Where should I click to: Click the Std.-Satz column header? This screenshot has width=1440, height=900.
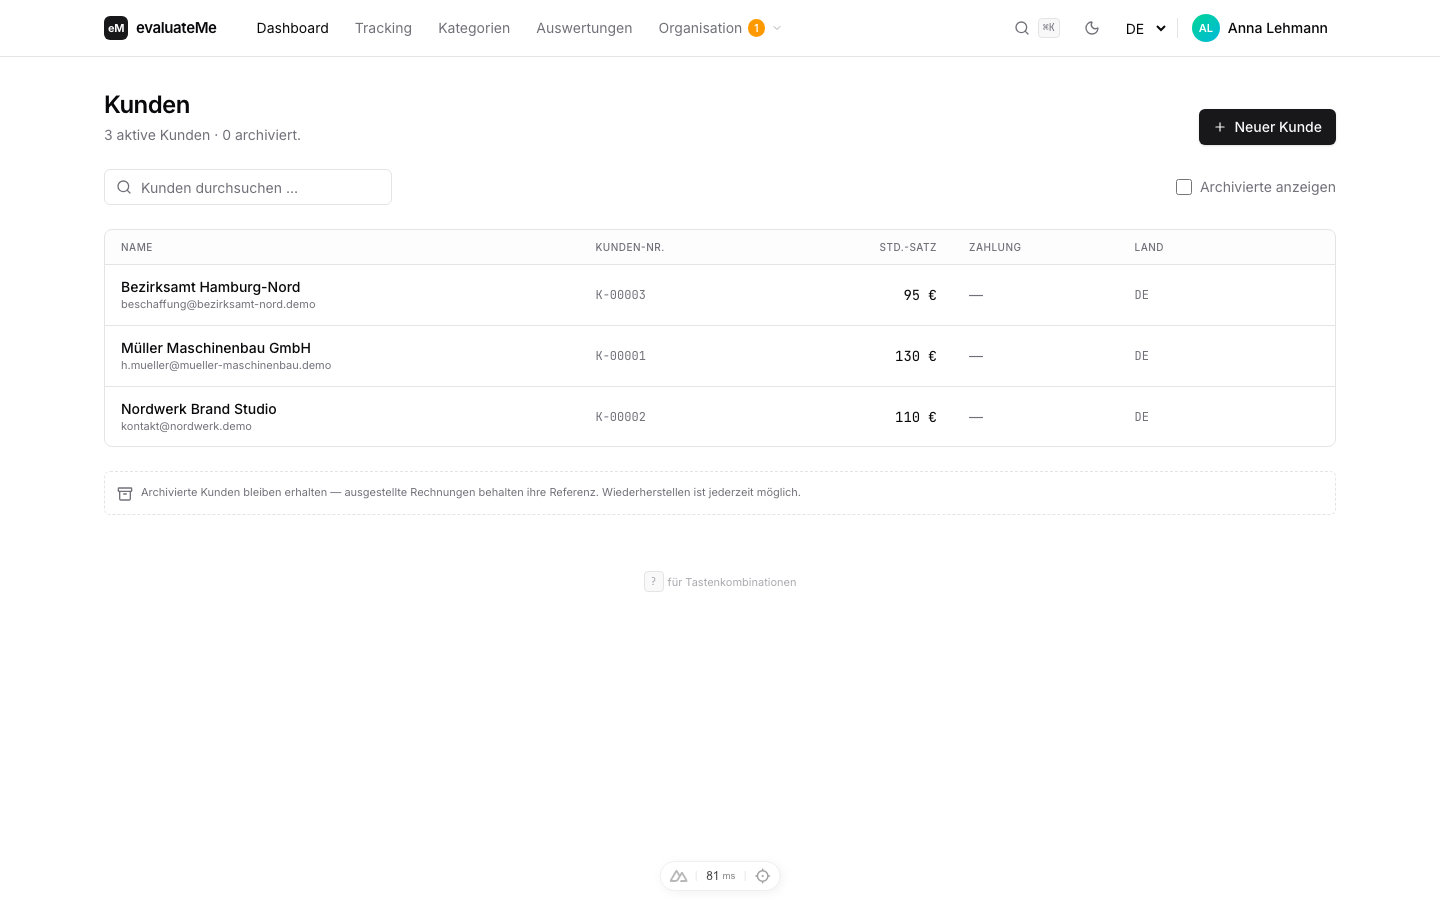click(x=908, y=247)
